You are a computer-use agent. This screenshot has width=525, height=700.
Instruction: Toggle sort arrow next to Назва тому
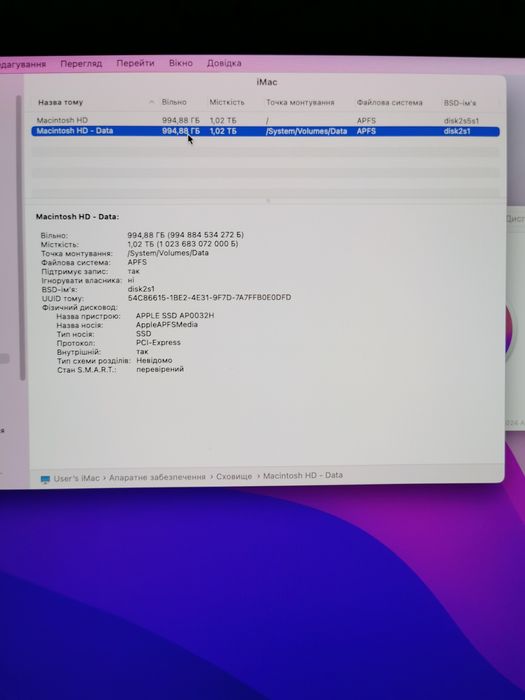point(151,102)
